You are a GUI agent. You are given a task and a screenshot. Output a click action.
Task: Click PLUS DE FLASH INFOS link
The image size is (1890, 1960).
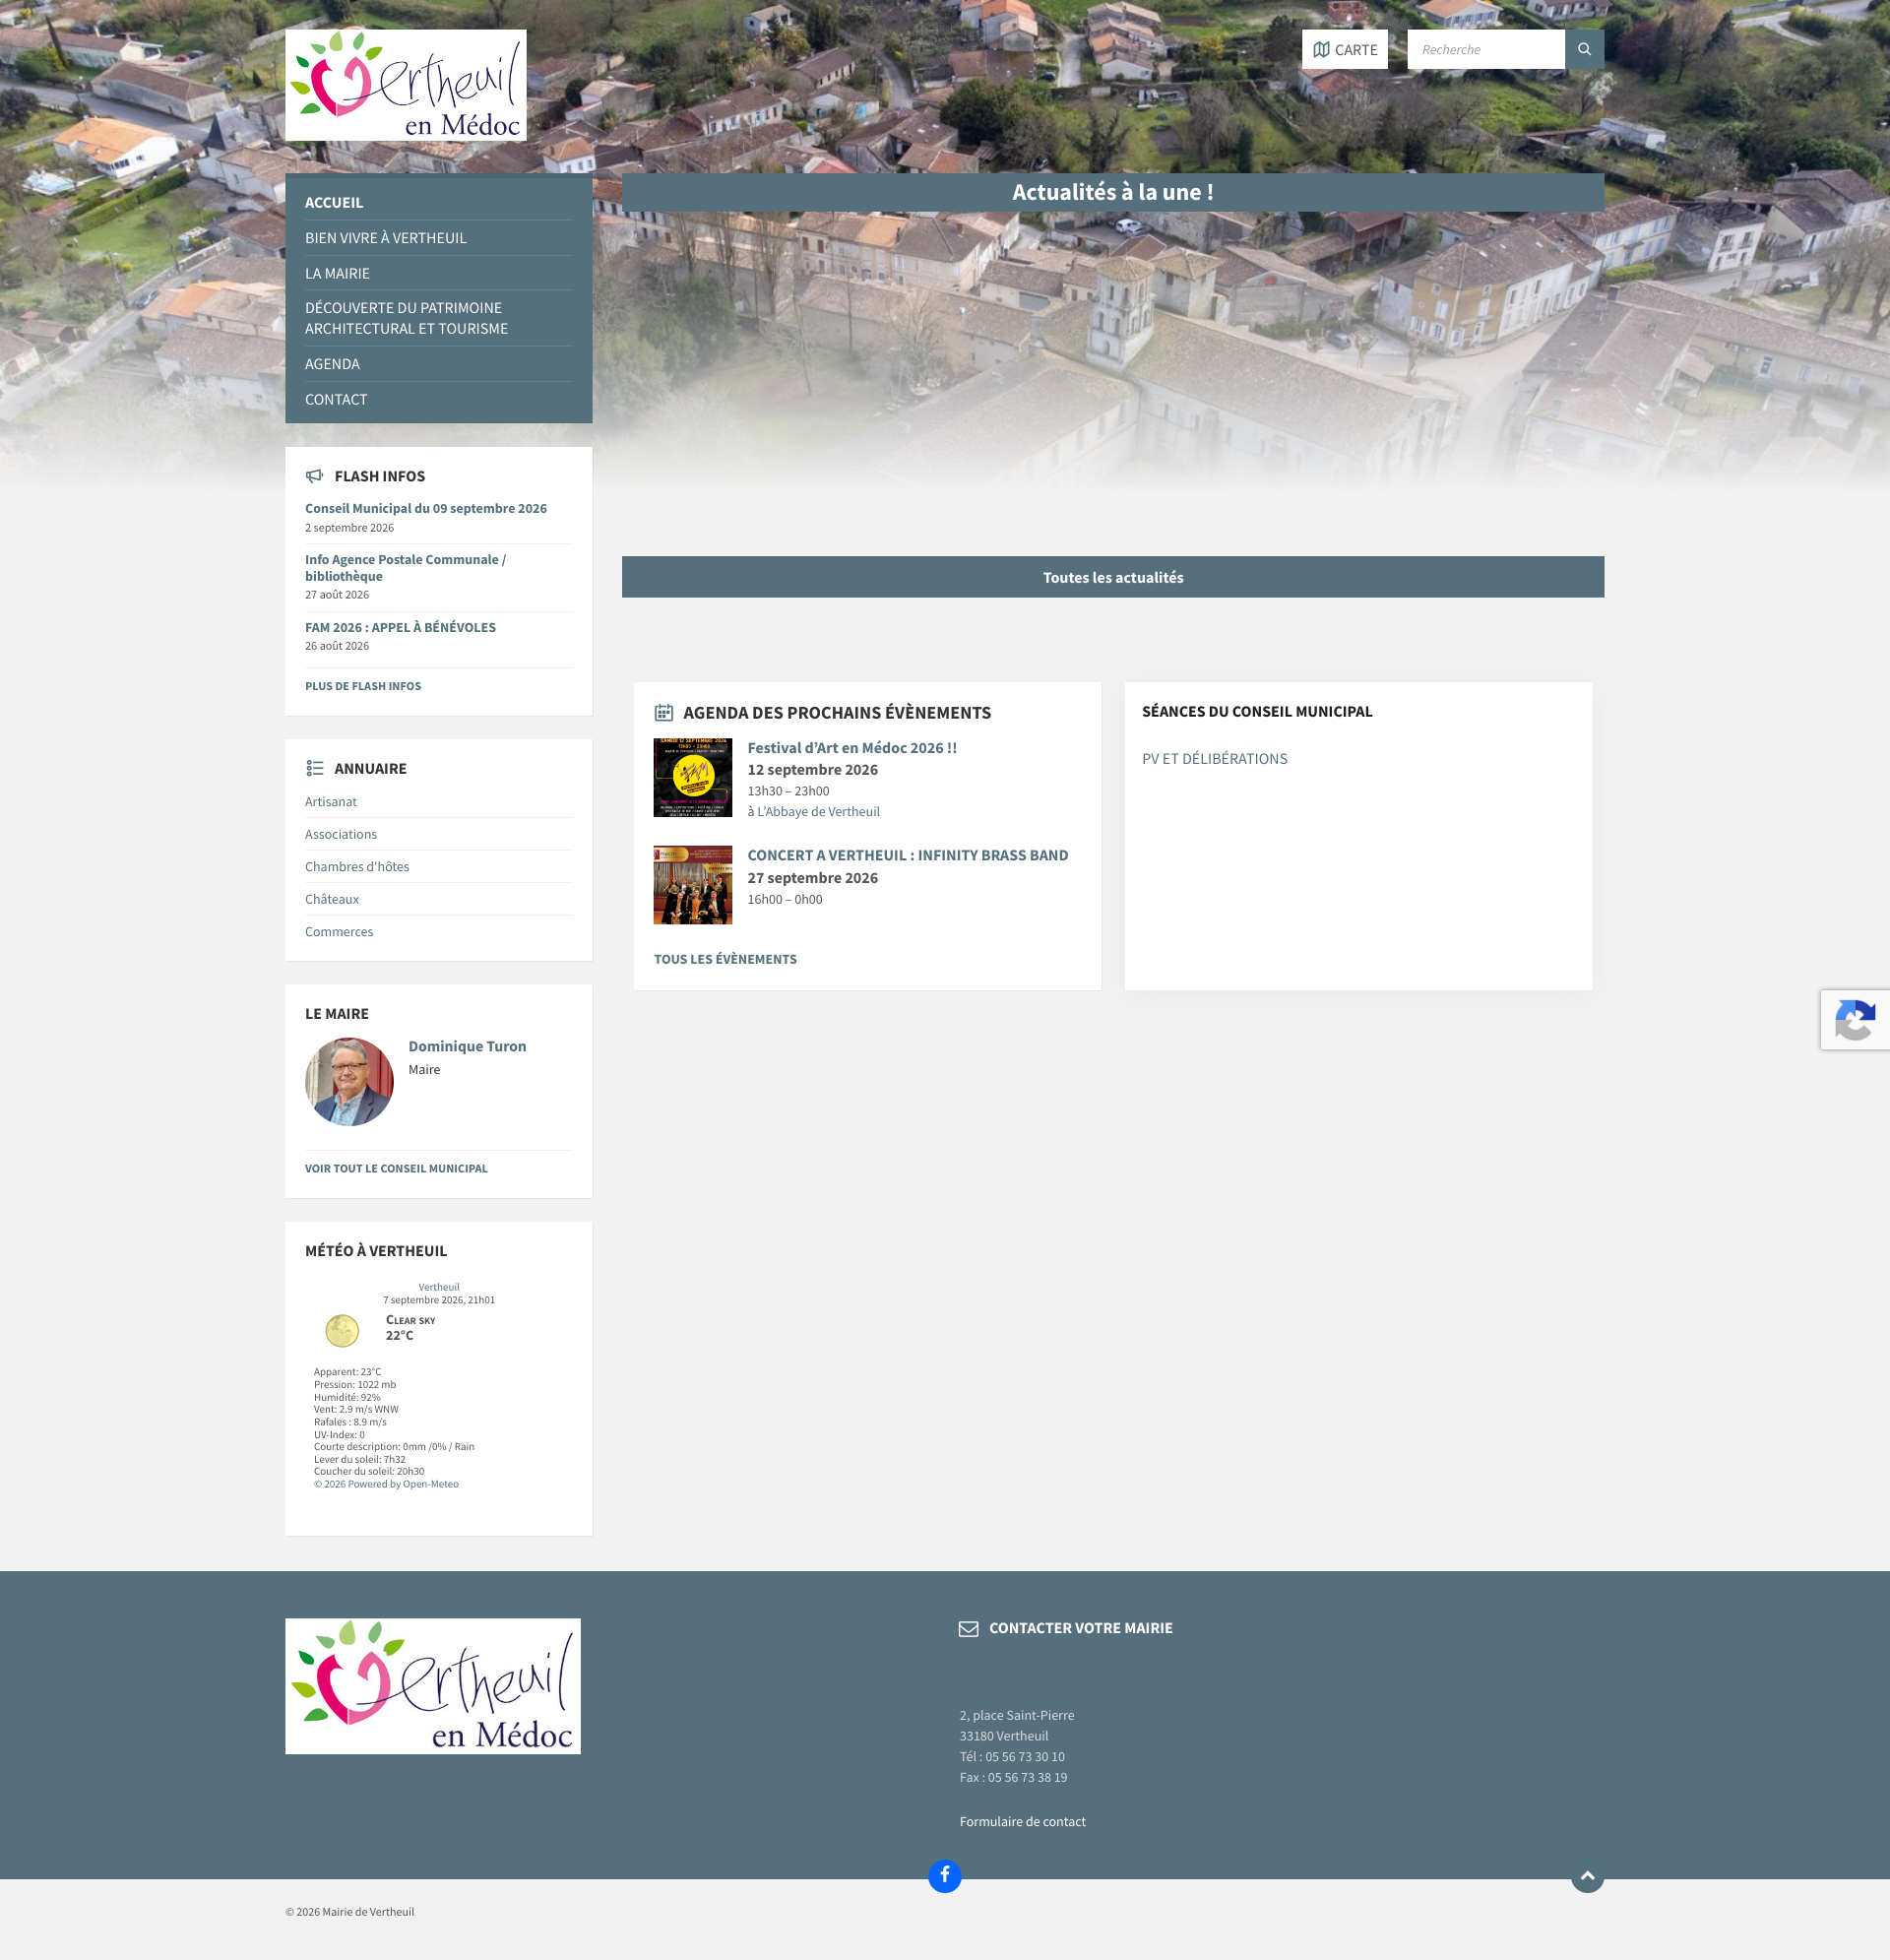363,686
